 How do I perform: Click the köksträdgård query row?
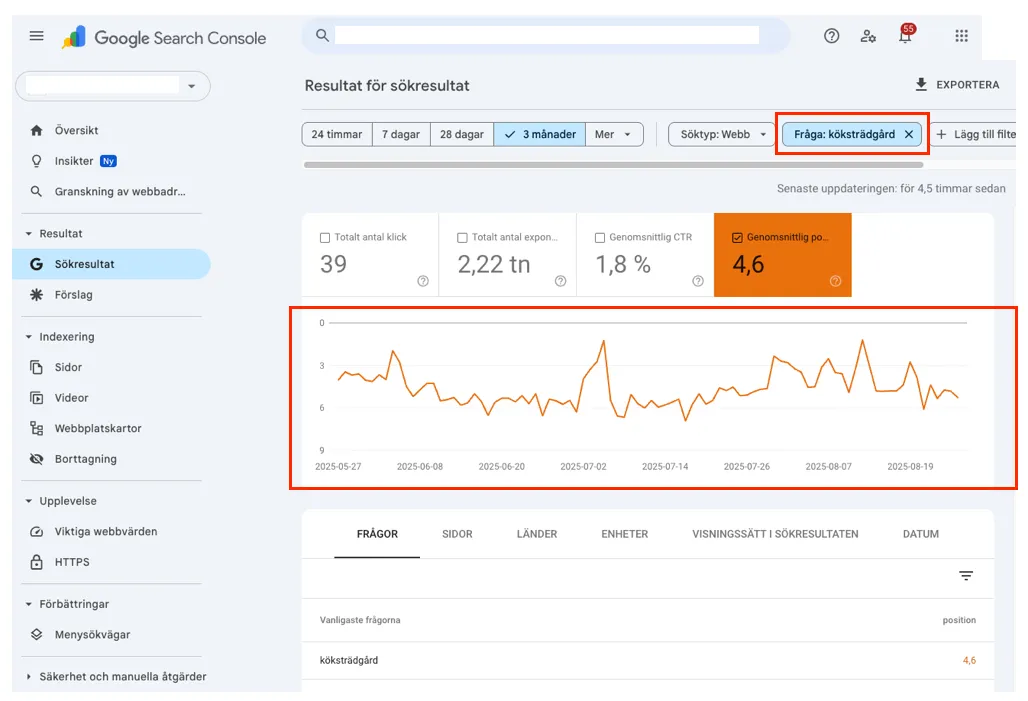point(648,660)
